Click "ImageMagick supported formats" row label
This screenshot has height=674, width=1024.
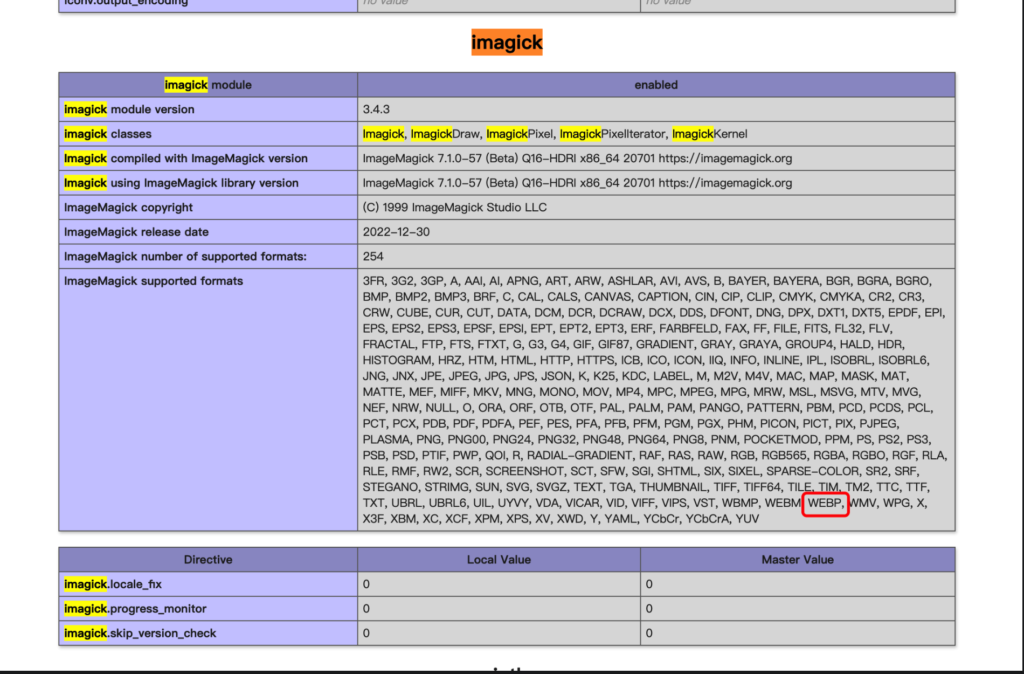153,281
